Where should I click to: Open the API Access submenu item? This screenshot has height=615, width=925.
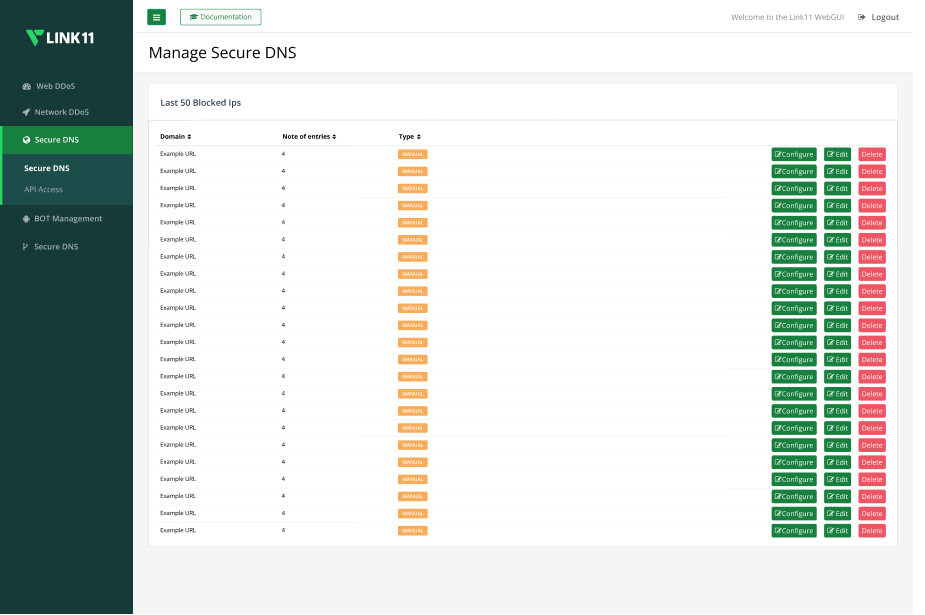click(x=43, y=189)
